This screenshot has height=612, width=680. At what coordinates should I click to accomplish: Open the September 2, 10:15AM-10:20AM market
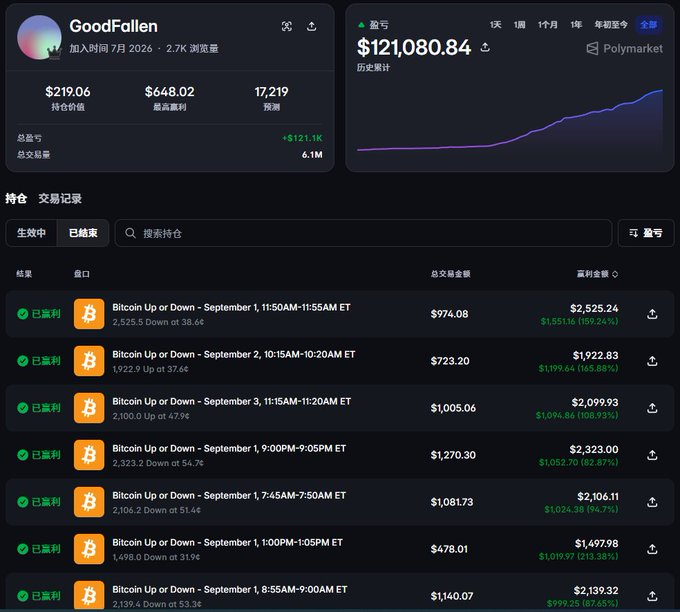[234, 354]
